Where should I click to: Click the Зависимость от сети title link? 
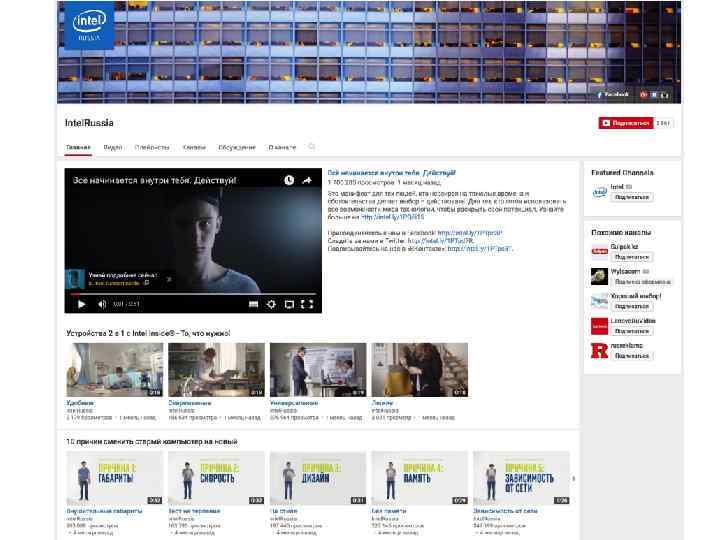pyautogui.click(x=506, y=511)
